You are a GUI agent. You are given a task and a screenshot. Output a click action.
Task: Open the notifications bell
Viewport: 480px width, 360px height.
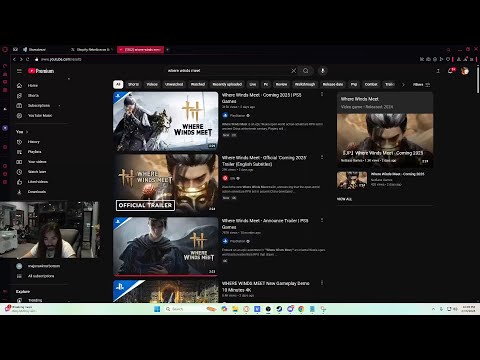pos(450,71)
